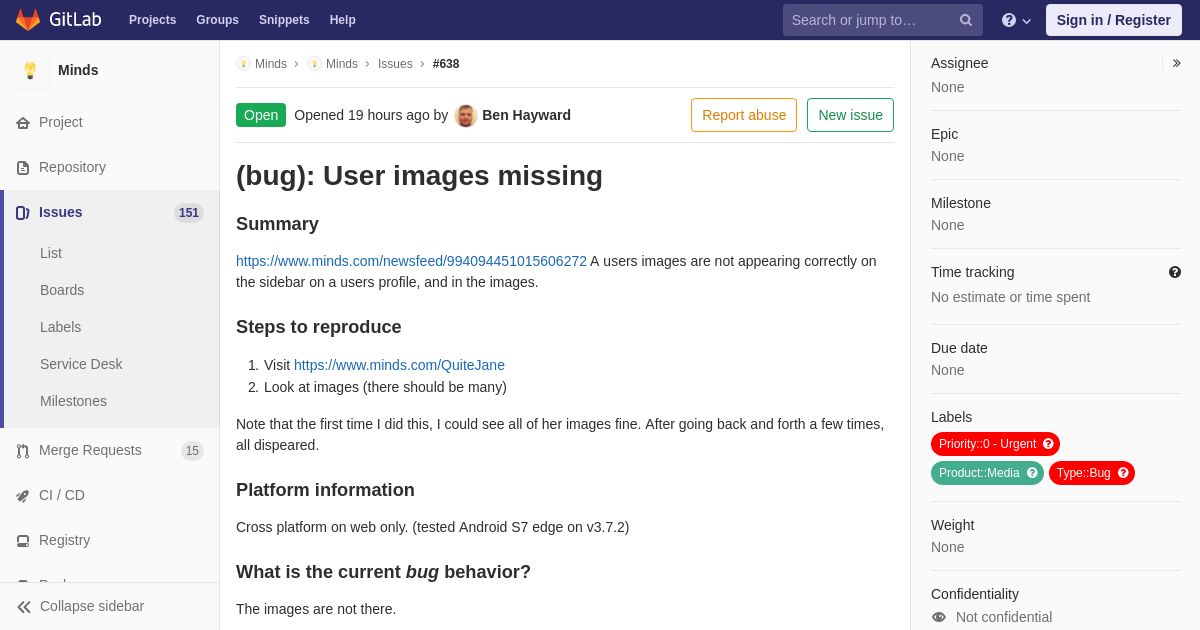Click the Collapse sidebar double-chevron icon
This screenshot has width=1200, height=630.
(x=24, y=607)
